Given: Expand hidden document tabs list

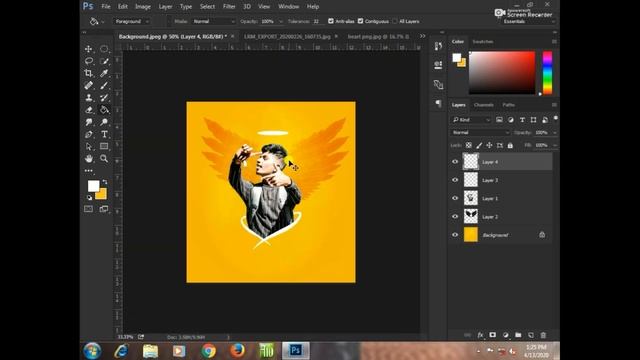Looking at the screenshot, I should pos(422,36).
